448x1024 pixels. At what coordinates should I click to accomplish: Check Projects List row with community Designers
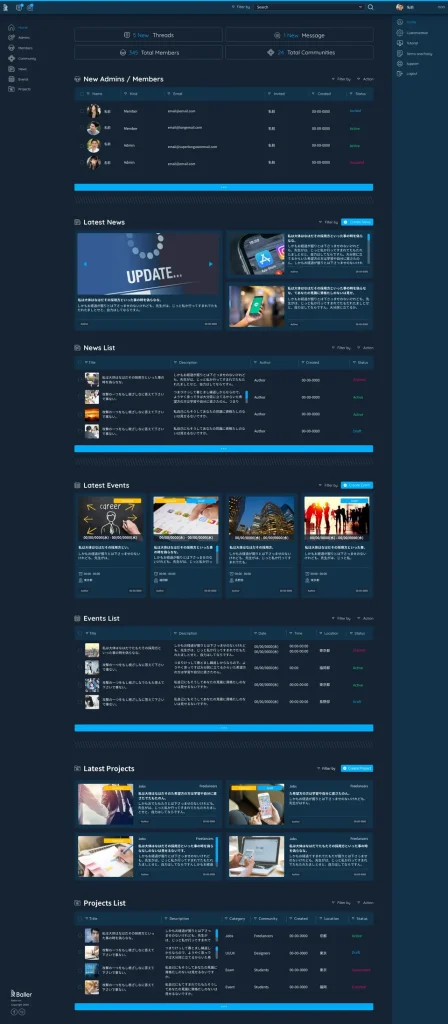click(80, 953)
